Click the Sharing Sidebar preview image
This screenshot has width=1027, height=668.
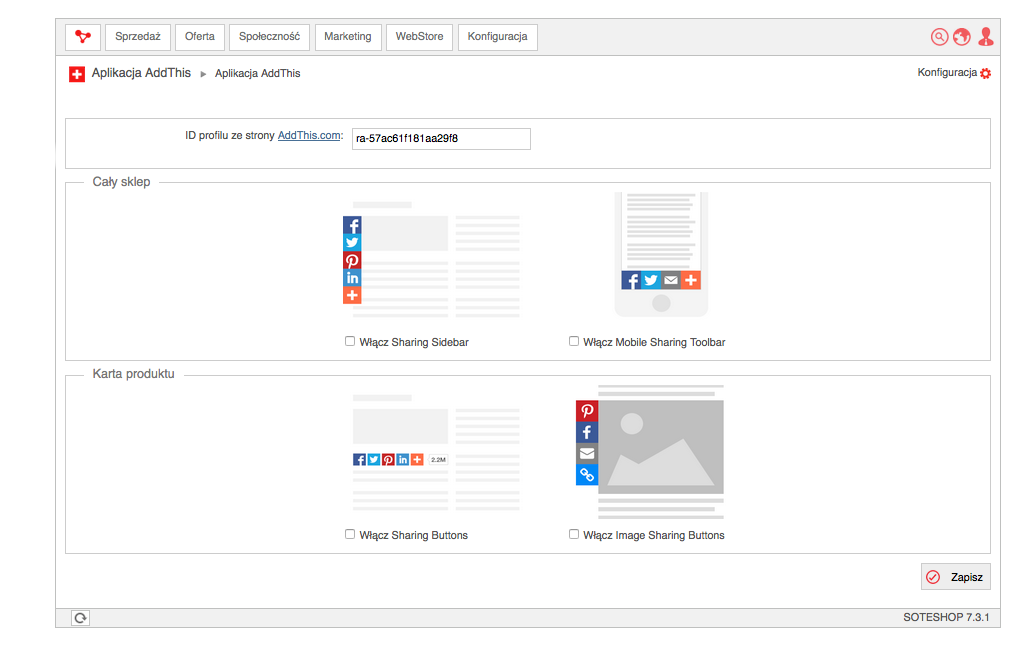[431, 260]
